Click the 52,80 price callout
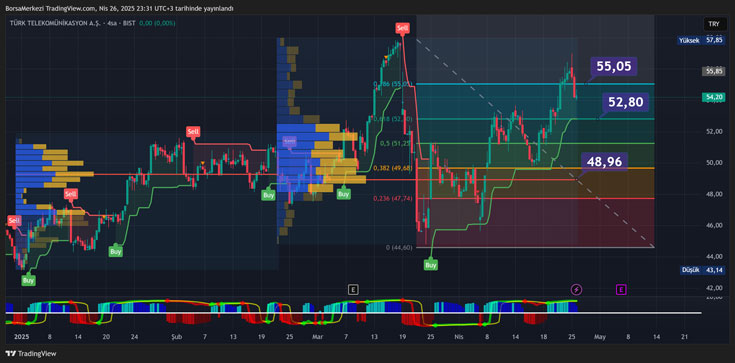The width and height of the screenshot is (735, 363). coord(625,102)
